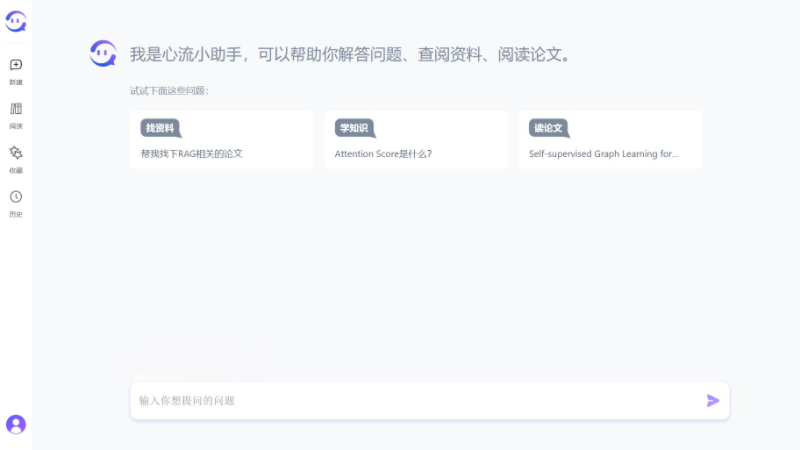Click the 收藏 text label in the sidebar
Viewport: 800px width, 450px height.
[16, 170]
